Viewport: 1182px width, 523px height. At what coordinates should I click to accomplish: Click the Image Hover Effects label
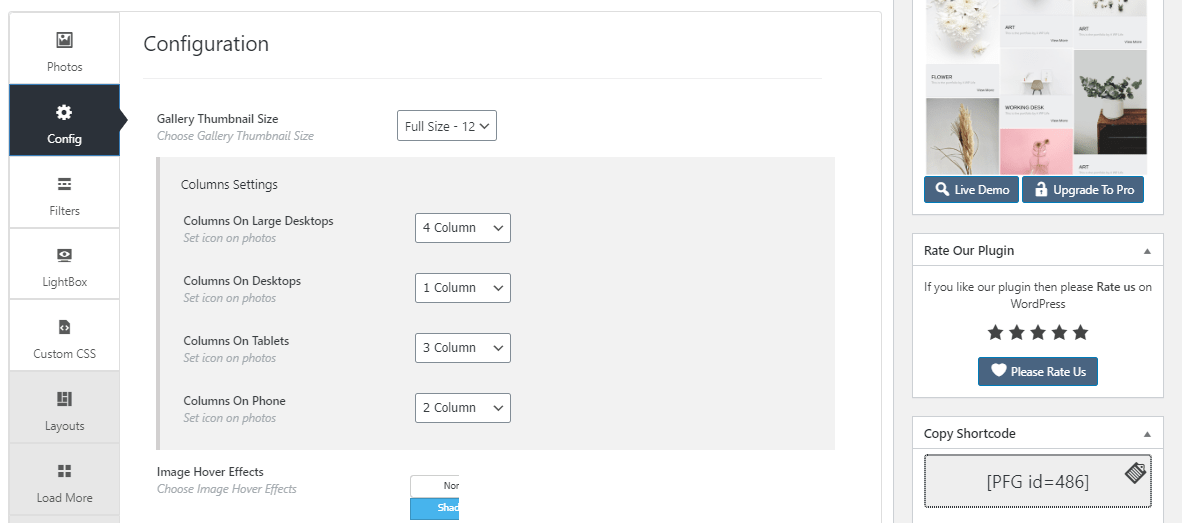pos(210,472)
